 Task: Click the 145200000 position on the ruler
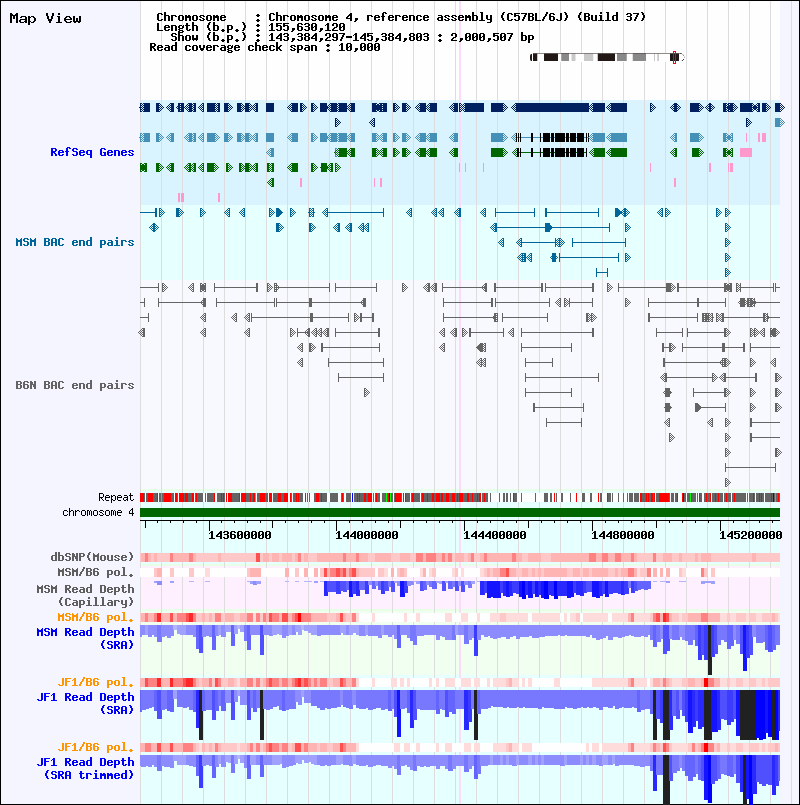tap(750, 535)
